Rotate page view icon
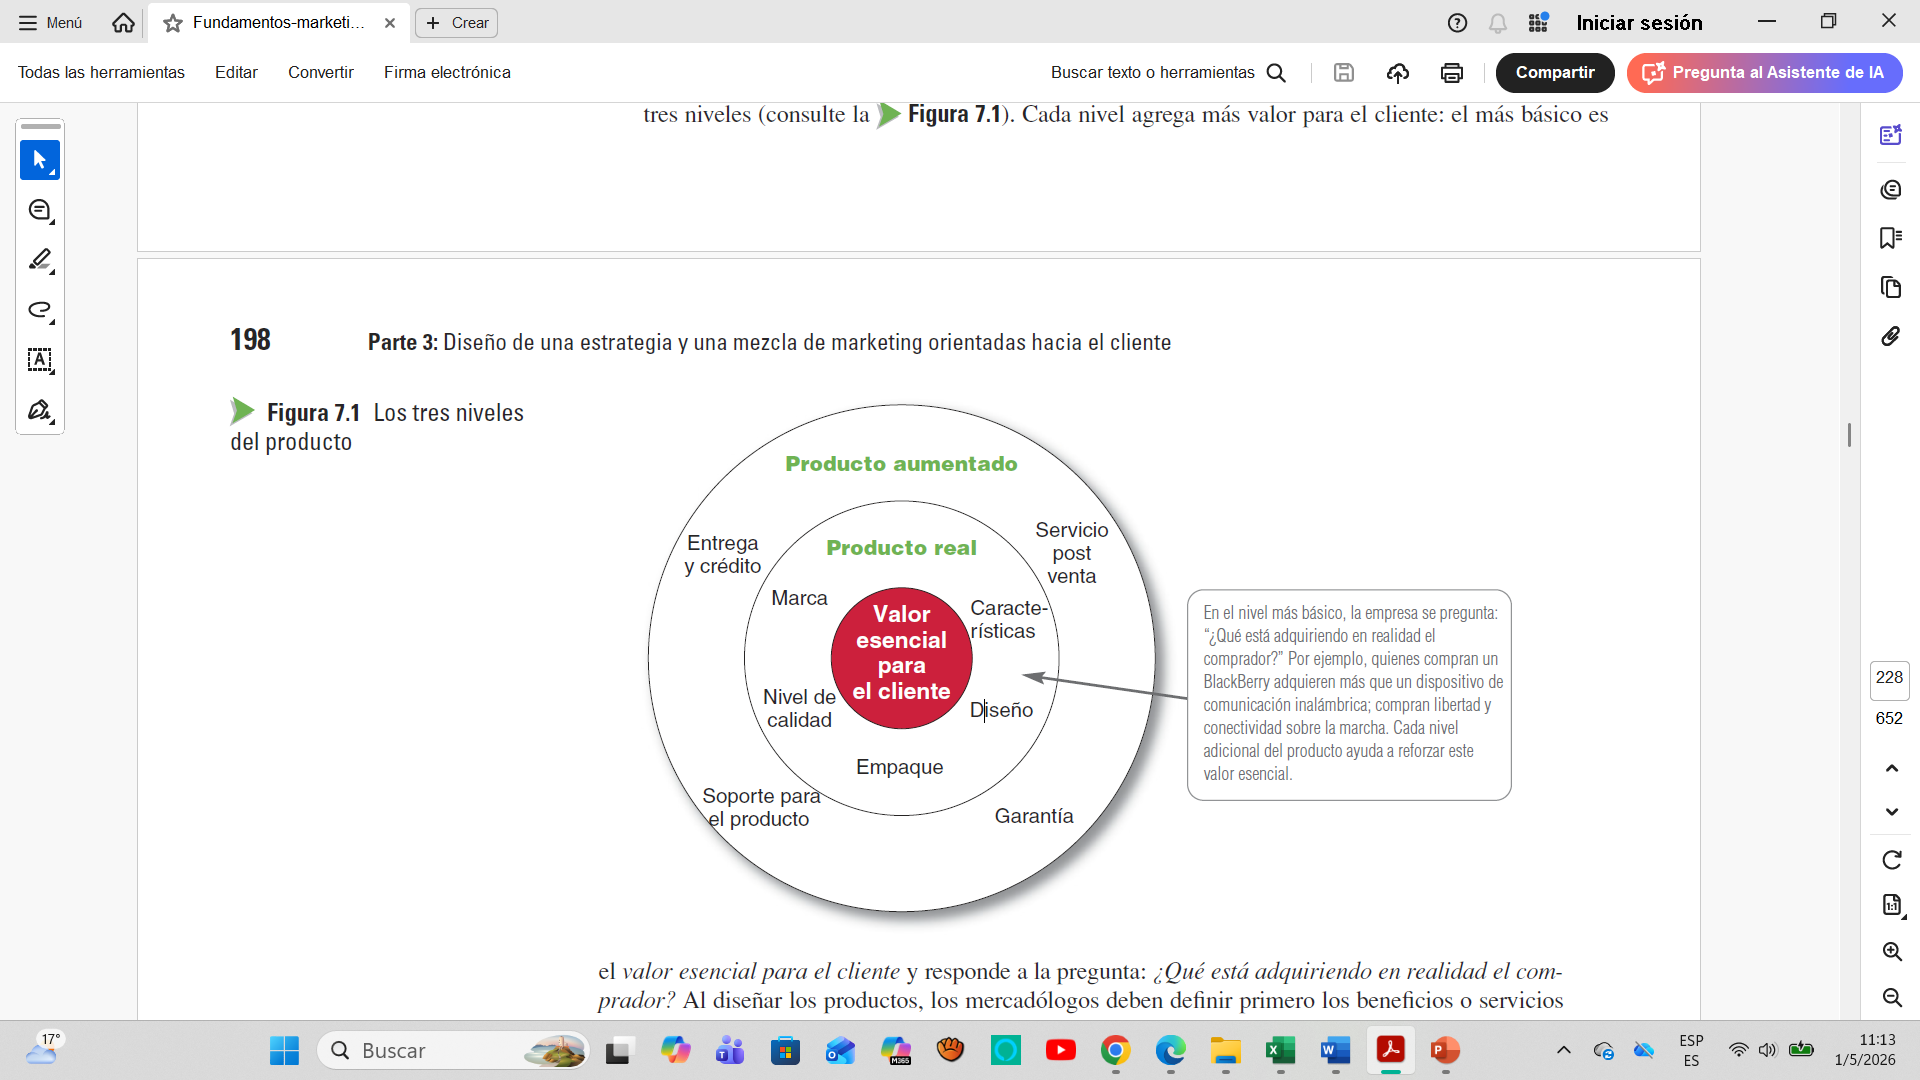Screen dimensions: 1920x1080 [x=1892, y=860]
